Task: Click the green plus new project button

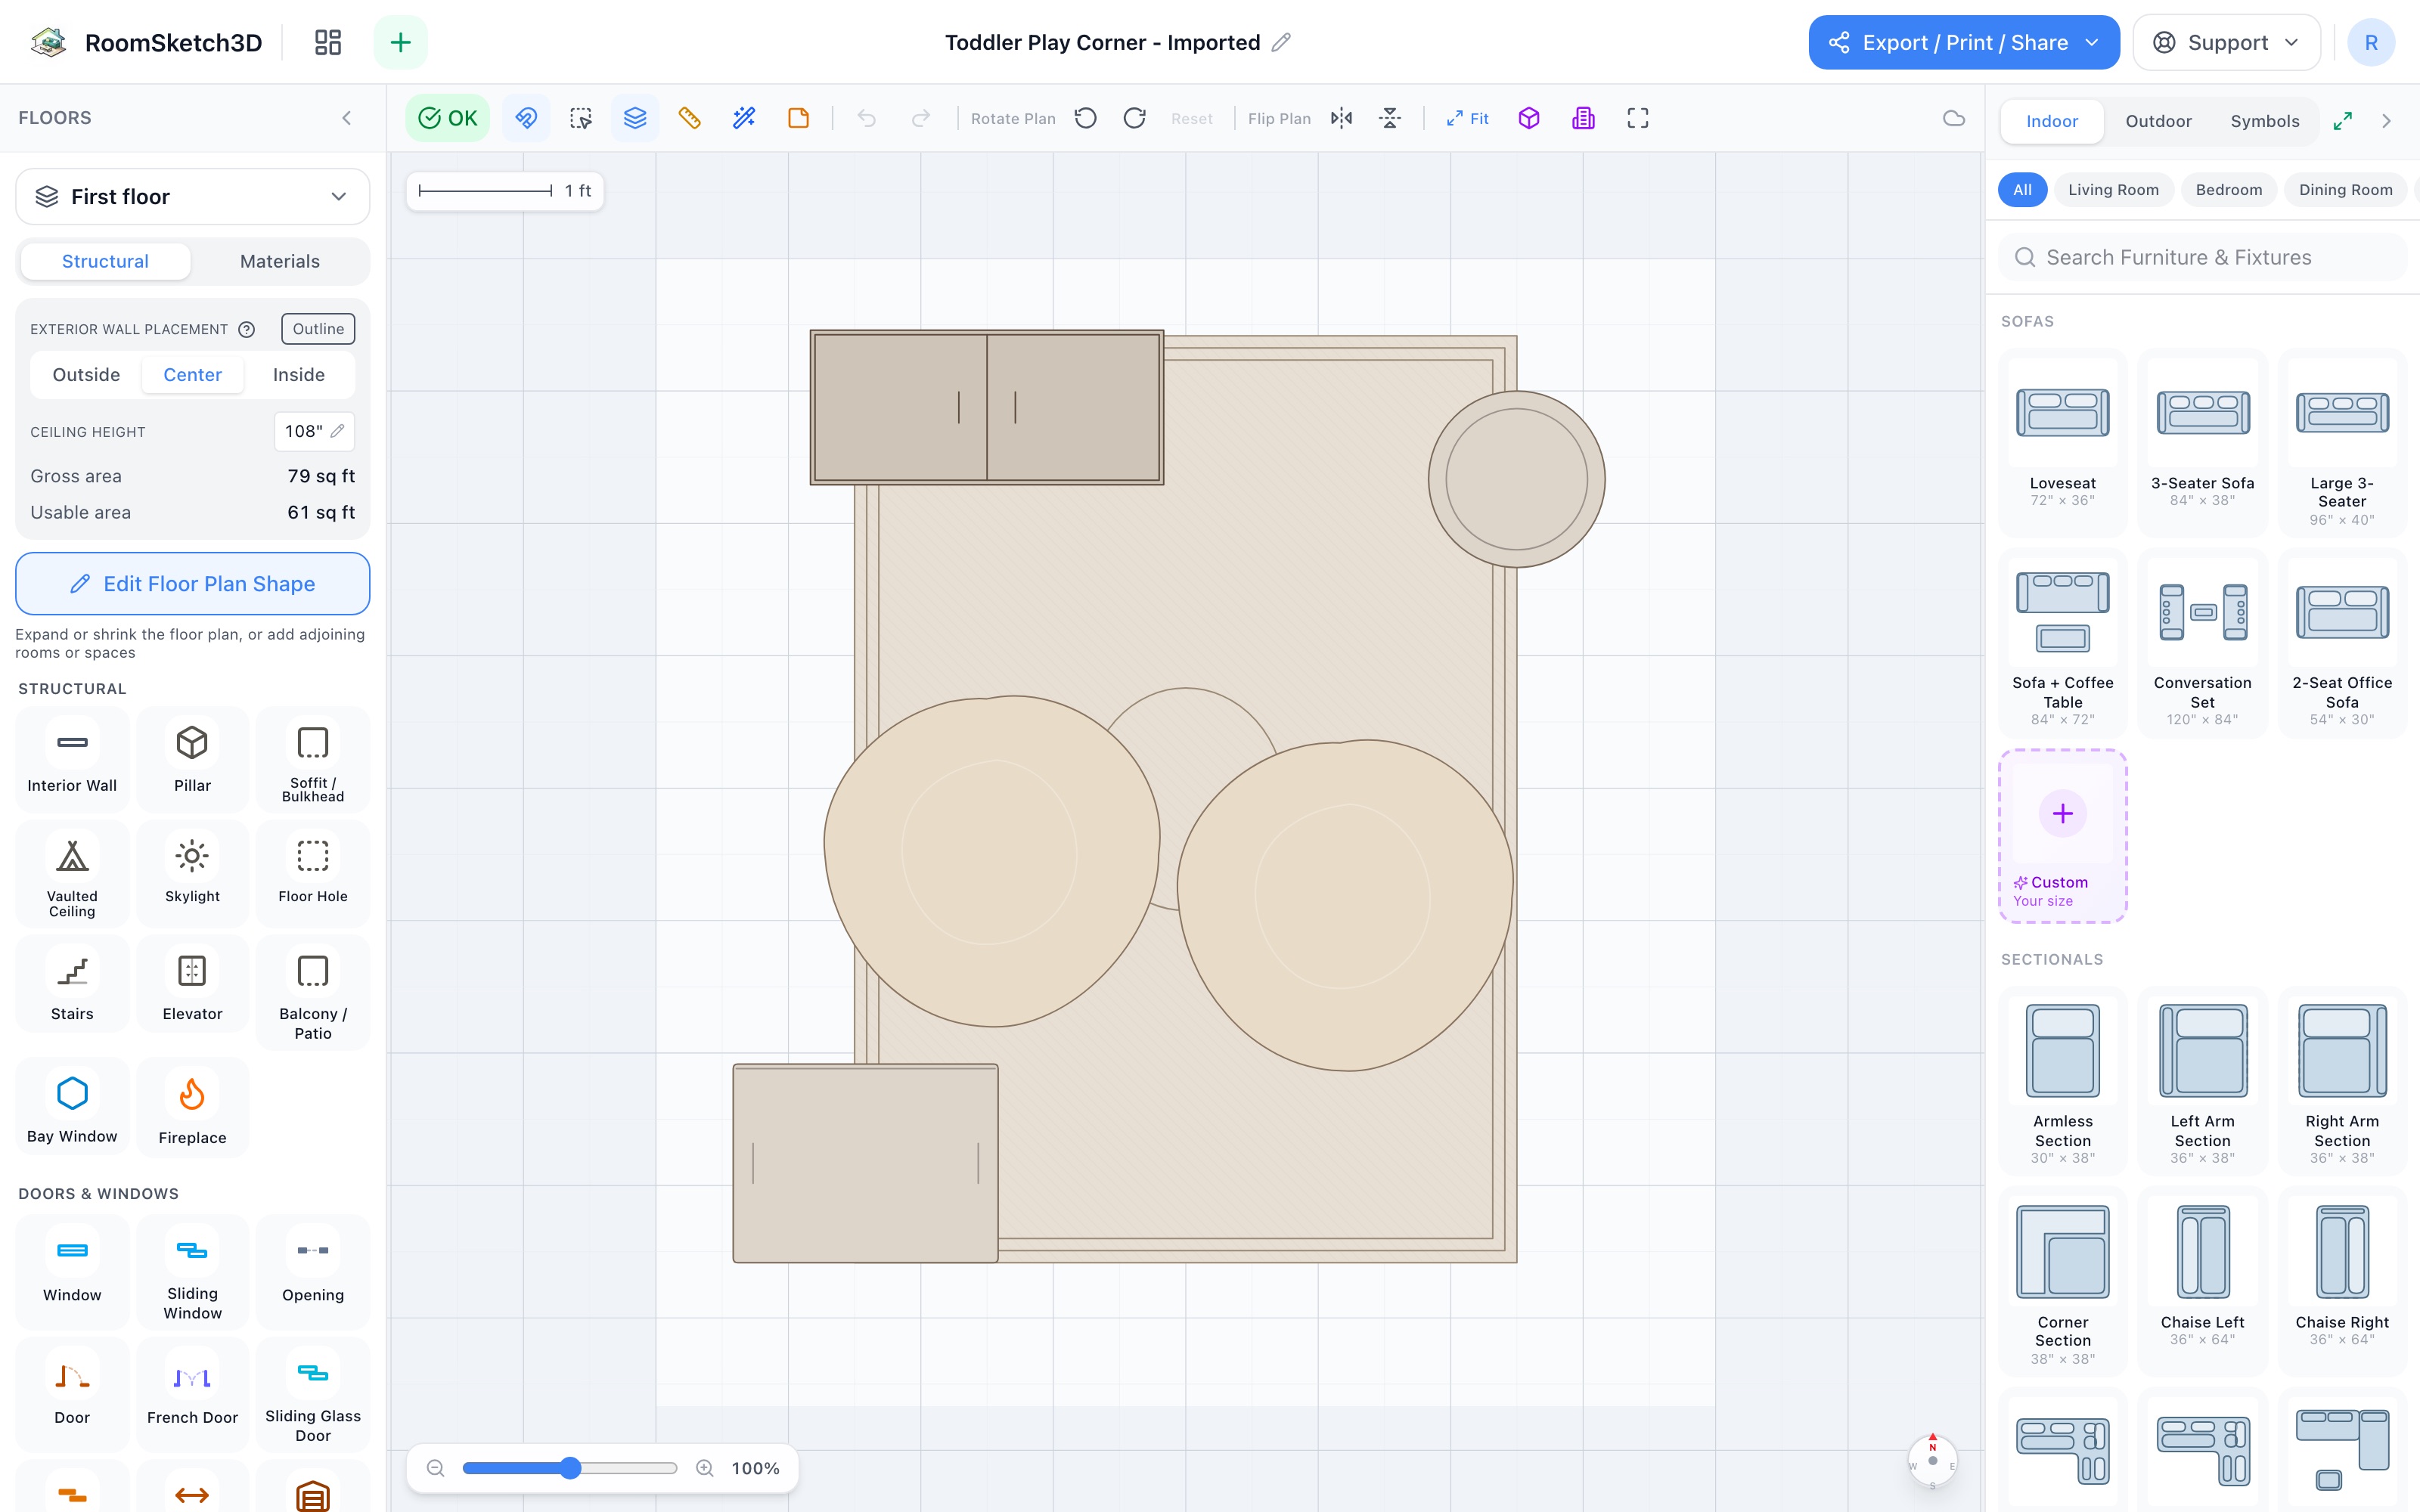Action: click(400, 42)
